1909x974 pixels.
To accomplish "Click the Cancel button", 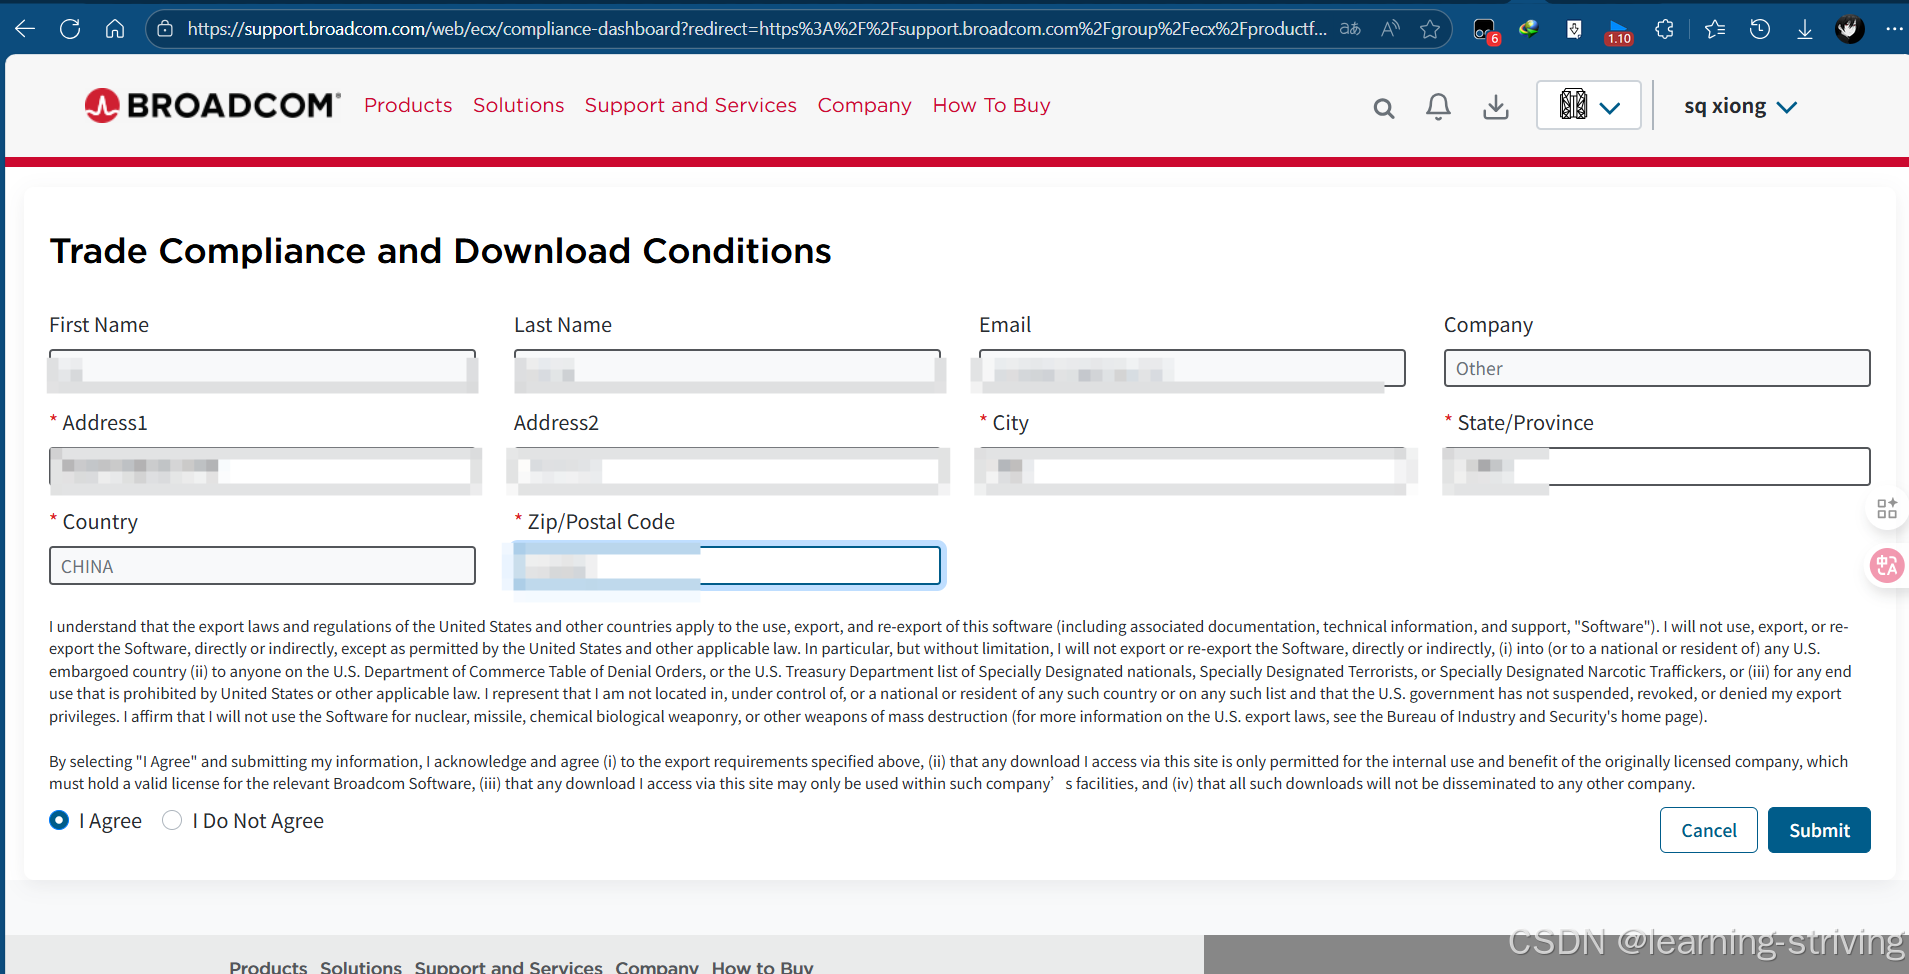I will pyautogui.click(x=1708, y=830).
